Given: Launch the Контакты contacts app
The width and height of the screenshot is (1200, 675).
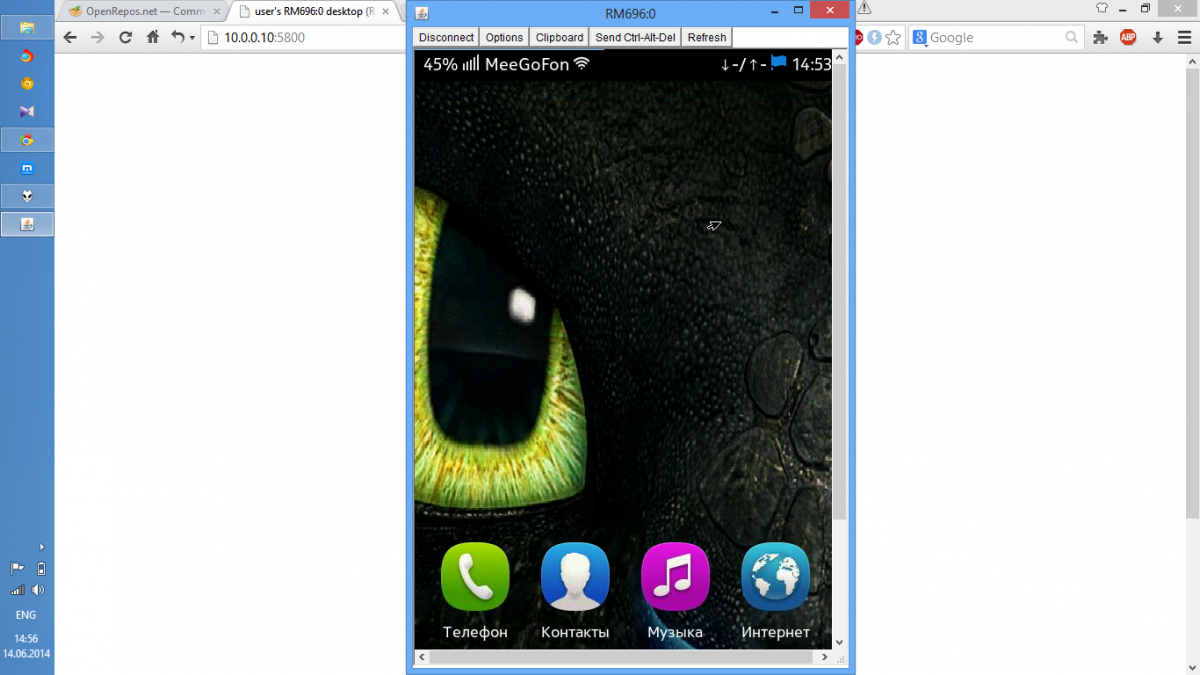Looking at the screenshot, I should (575, 577).
